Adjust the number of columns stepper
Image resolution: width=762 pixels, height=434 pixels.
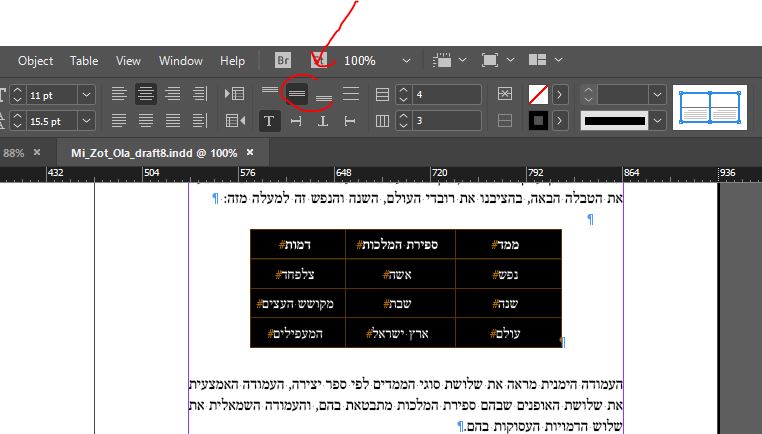(x=403, y=121)
